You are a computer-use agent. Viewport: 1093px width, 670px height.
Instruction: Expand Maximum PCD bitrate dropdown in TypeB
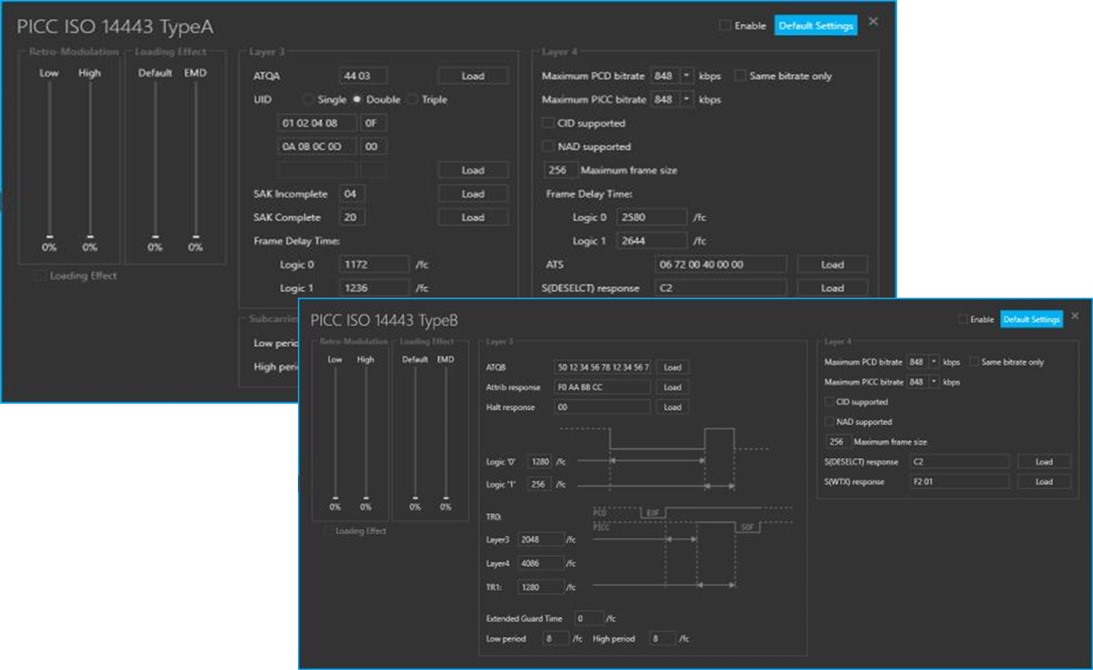click(934, 362)
